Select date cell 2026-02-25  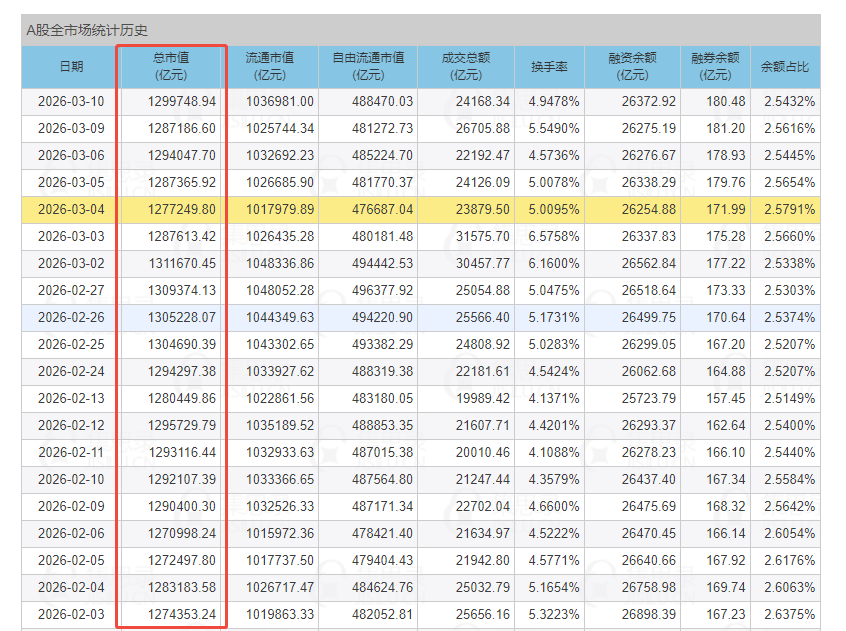[x=71, y=344]
